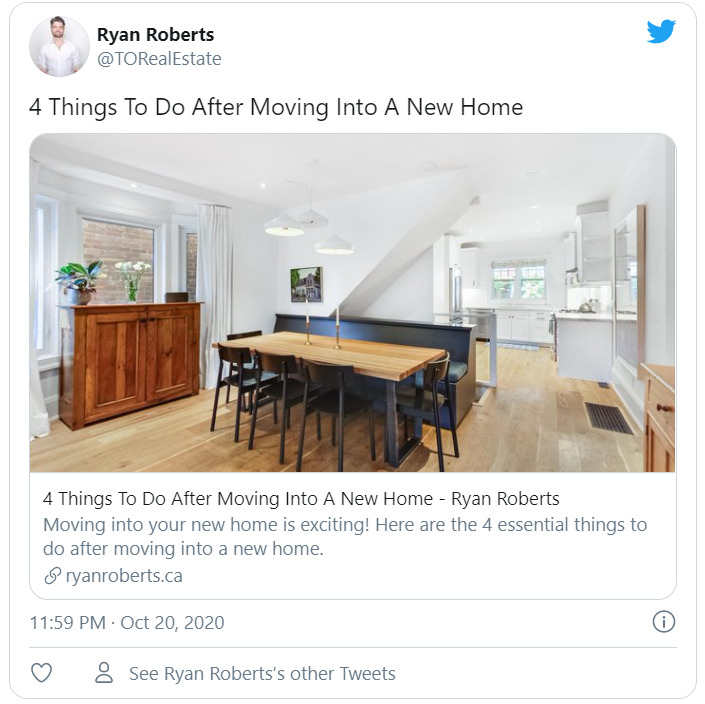705x704 pixels.
Task: Click the tweet text about new home
Action: [276, 107]
